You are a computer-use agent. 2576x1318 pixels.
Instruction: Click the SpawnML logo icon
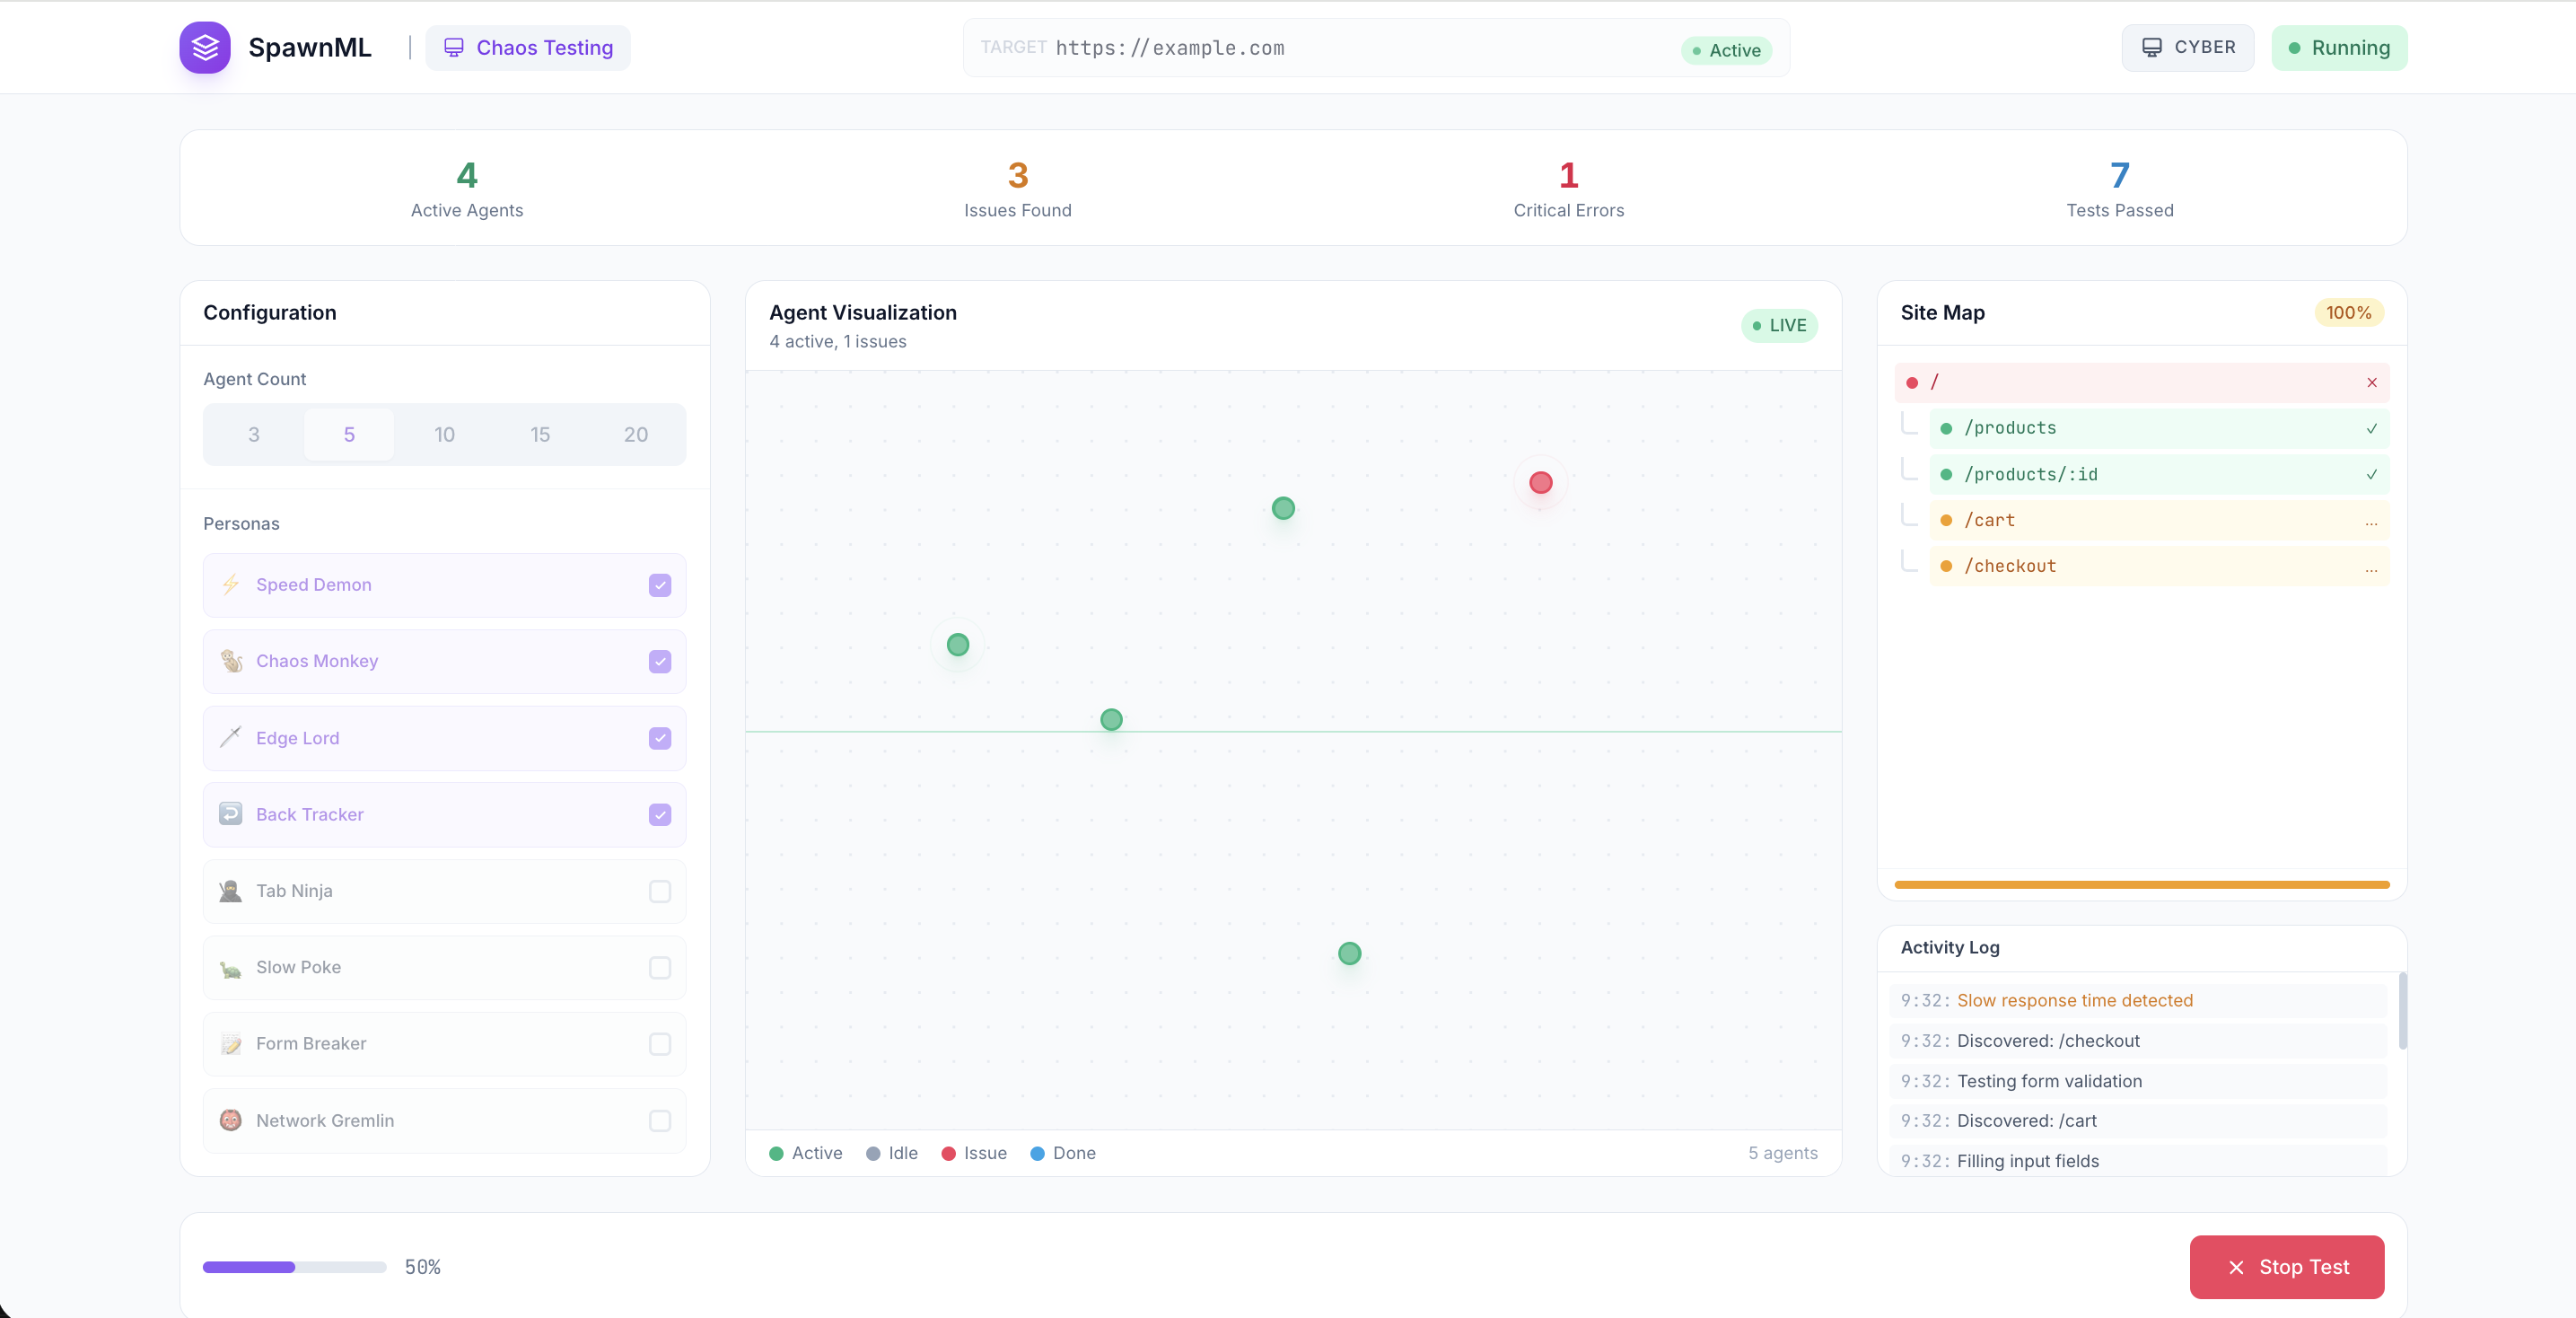click(x=204, y=47)
